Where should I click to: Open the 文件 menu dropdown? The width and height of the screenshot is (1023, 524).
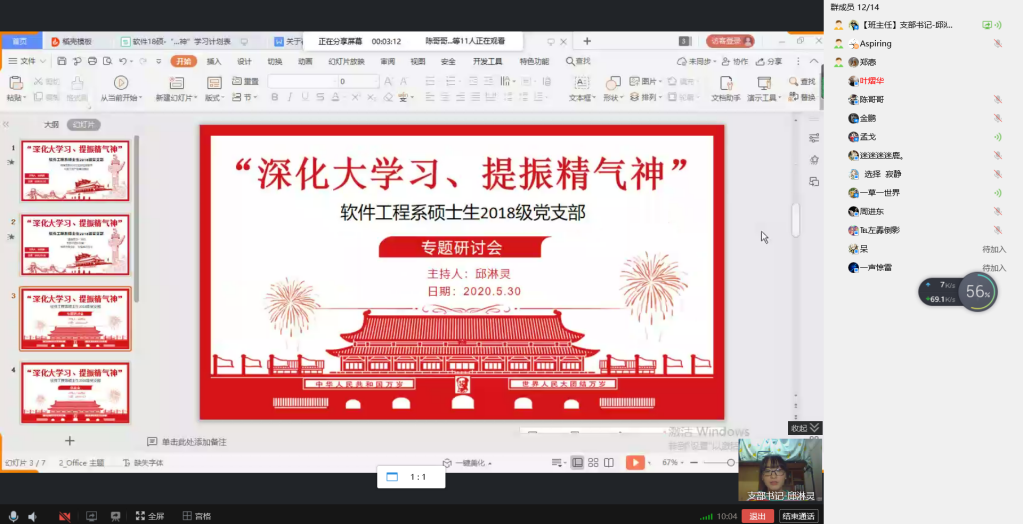30,61
